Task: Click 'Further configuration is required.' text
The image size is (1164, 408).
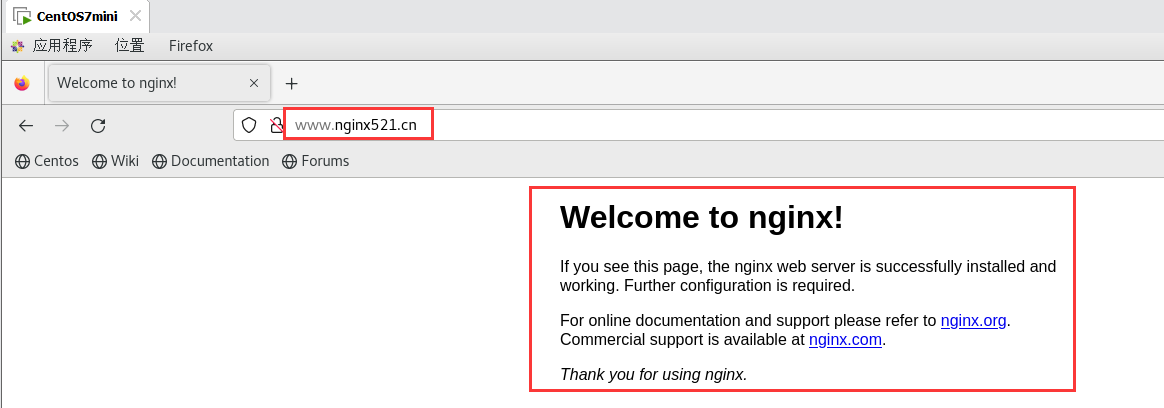Action: coord(739,286)
